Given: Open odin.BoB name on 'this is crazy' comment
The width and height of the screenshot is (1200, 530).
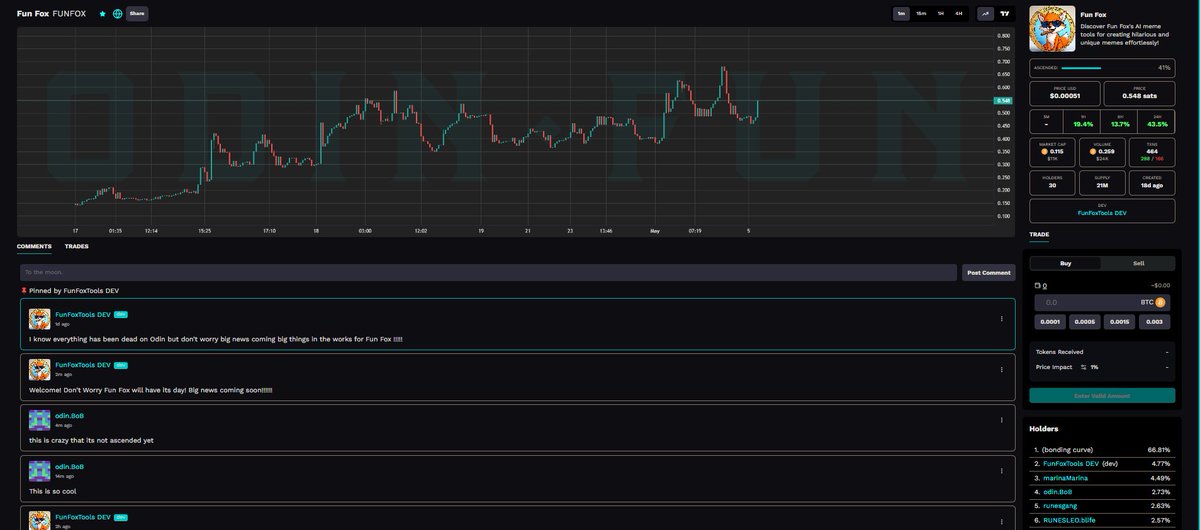Looking at the screenshot, I should [x=69, y=415].
